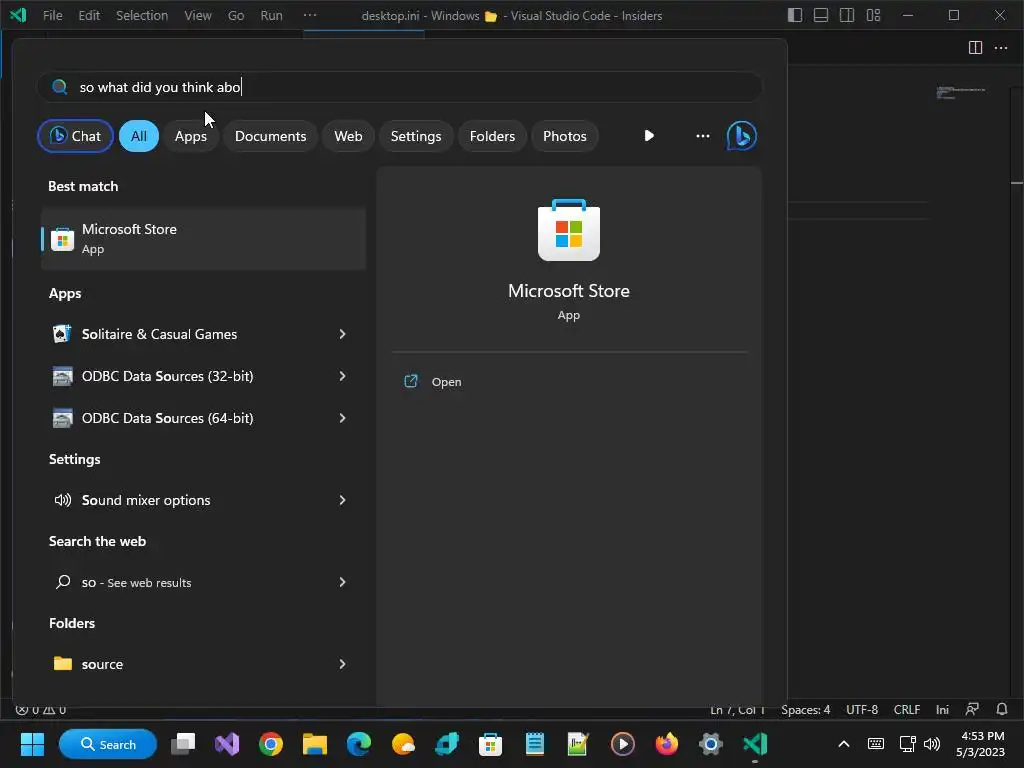Open Task View on the taskbar

coord(183,744)
